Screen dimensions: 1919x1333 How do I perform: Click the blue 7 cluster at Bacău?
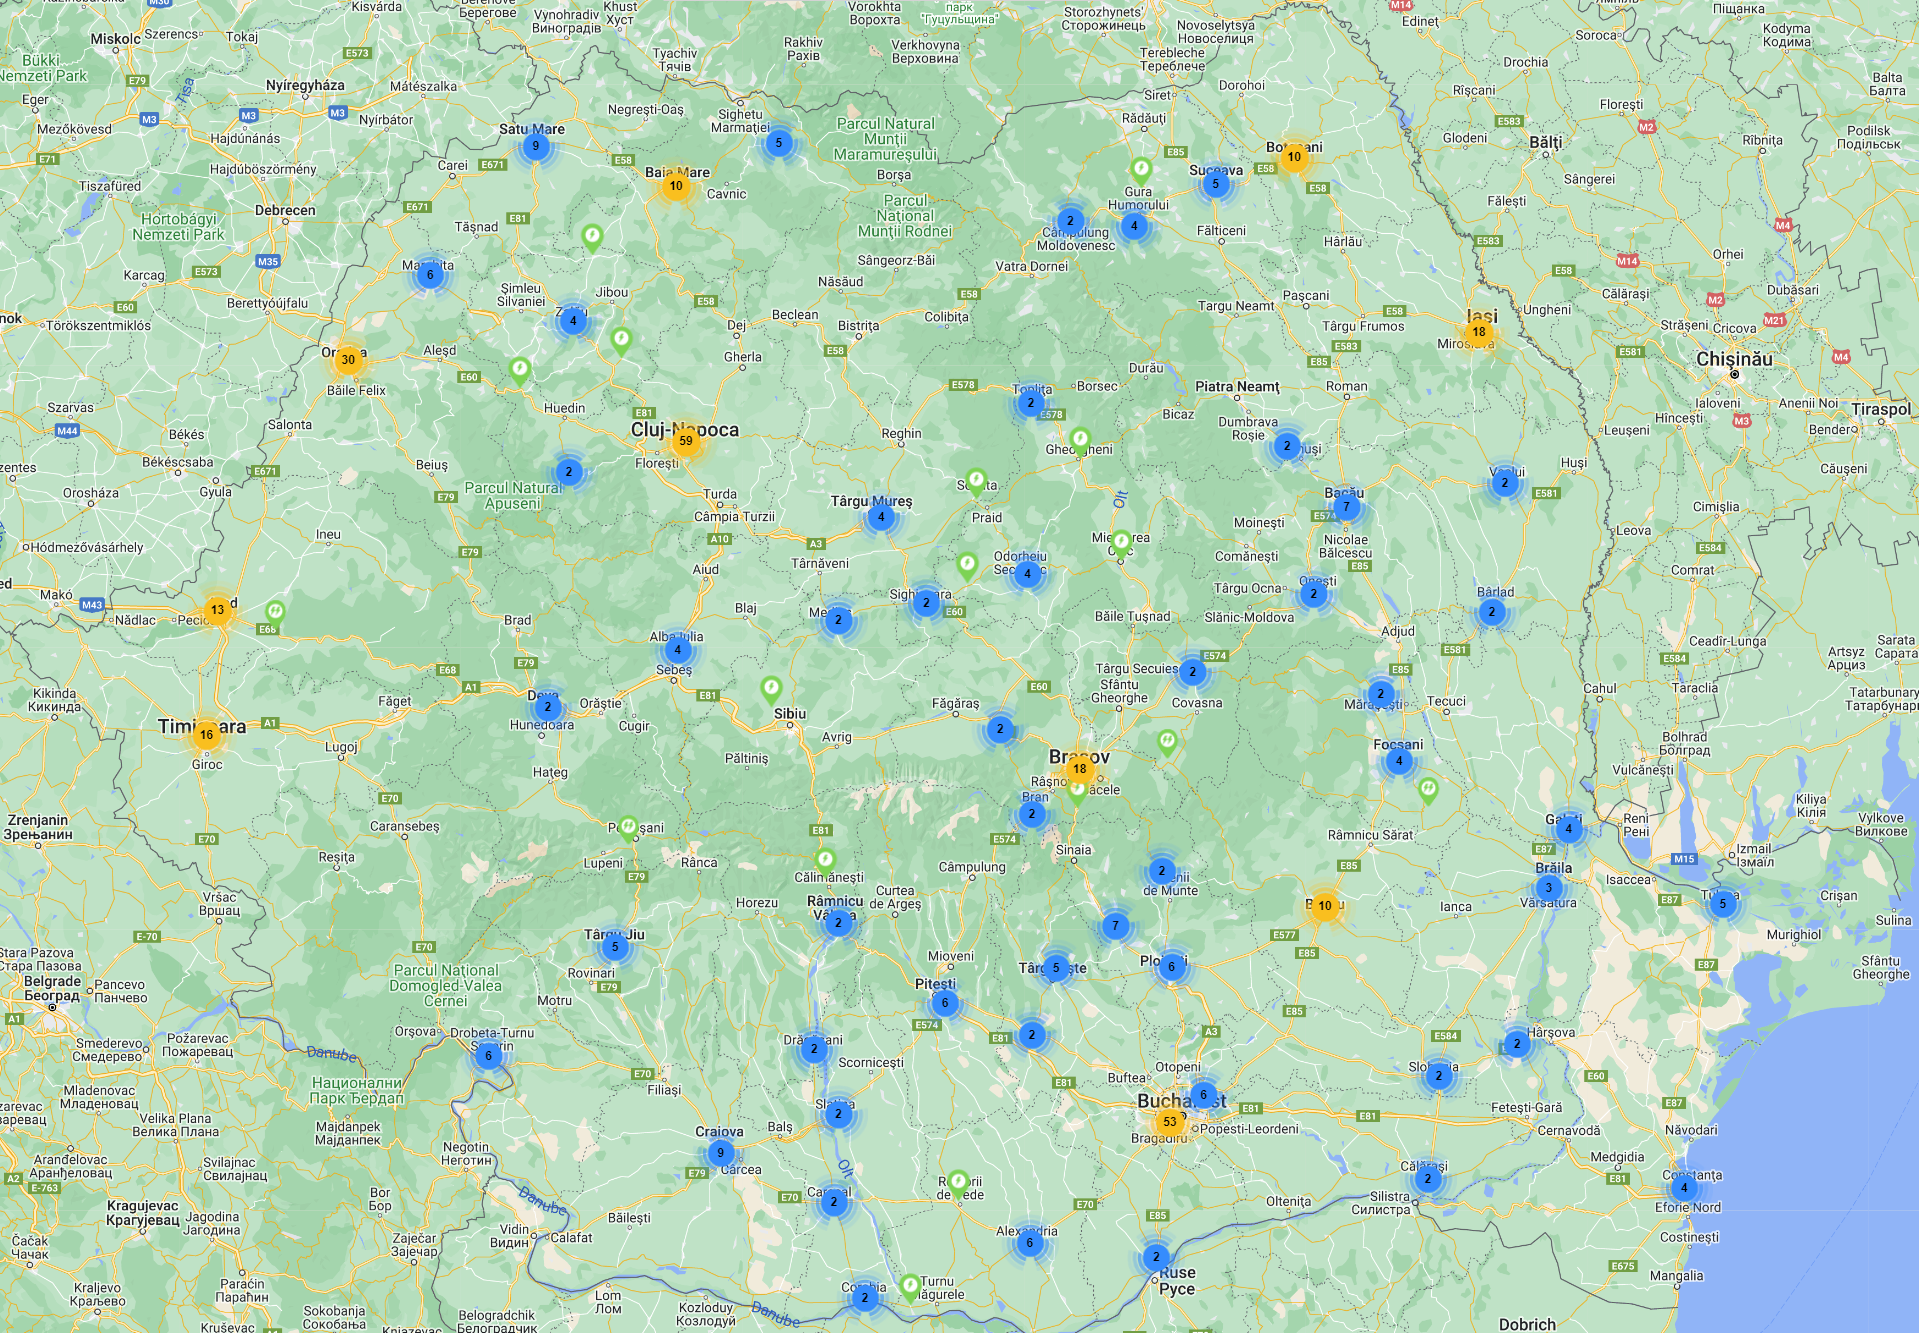coord(1346,507)
